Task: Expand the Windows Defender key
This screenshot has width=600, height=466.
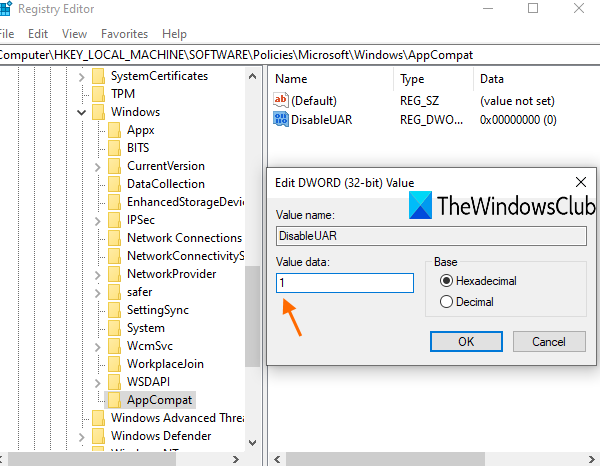Action: pyautogui.click(x=81, y=437)
